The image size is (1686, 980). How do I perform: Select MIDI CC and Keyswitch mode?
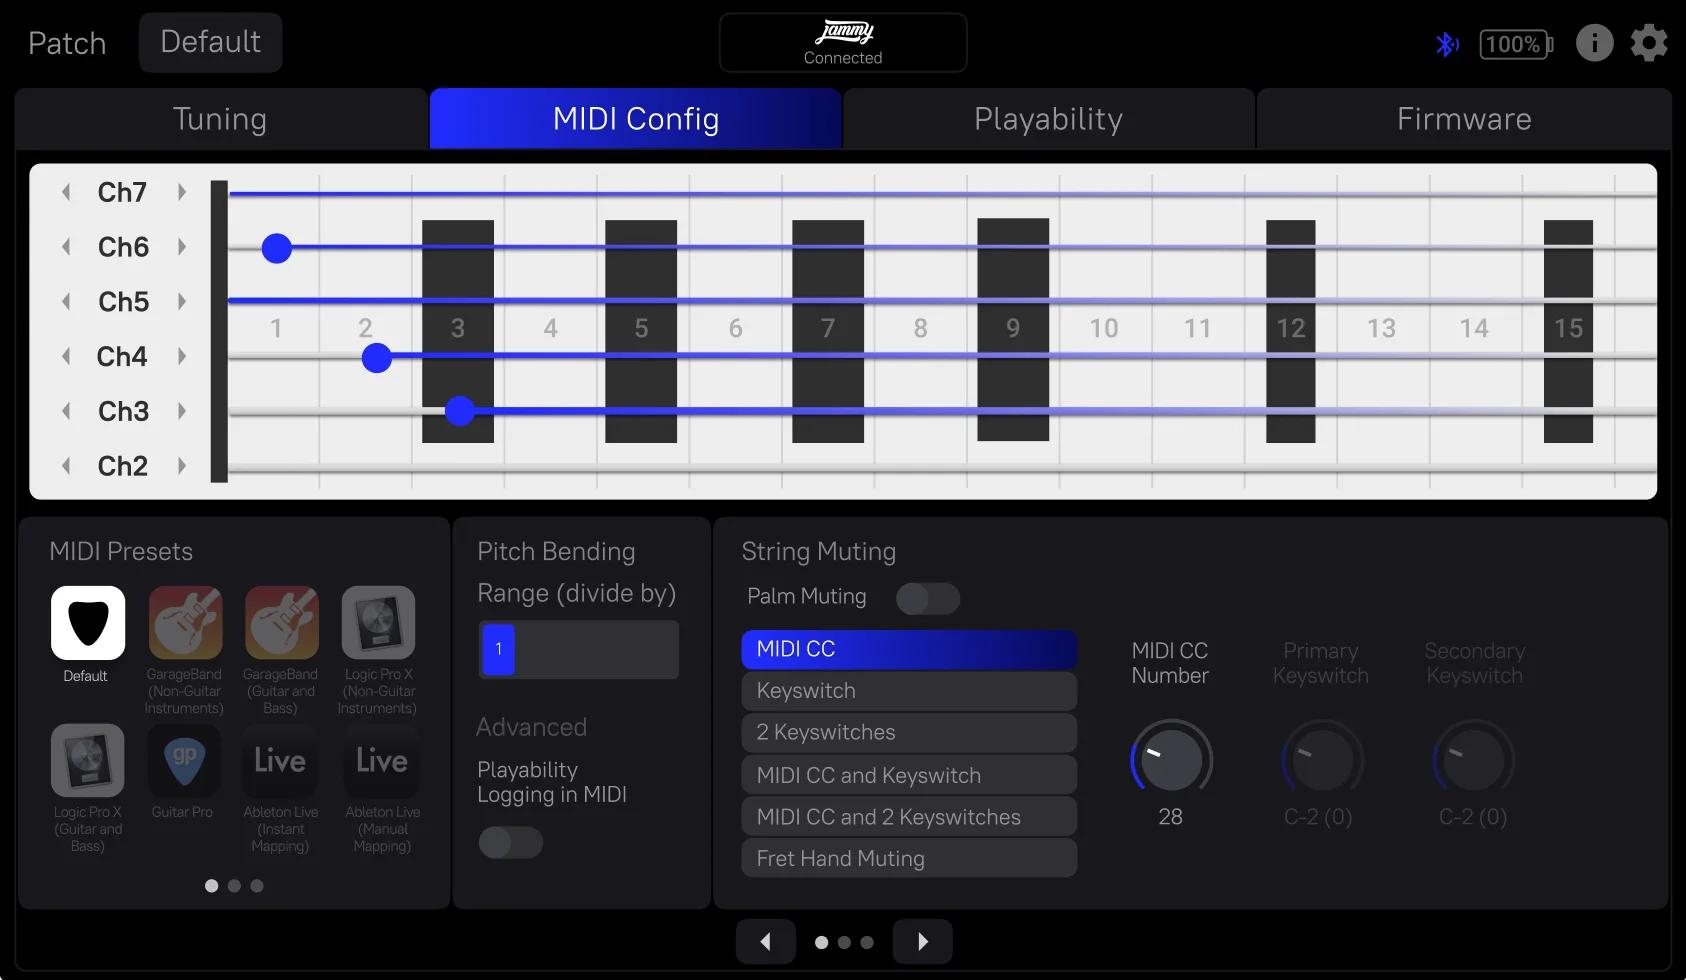pyautogui.click(x=909, y=775)
